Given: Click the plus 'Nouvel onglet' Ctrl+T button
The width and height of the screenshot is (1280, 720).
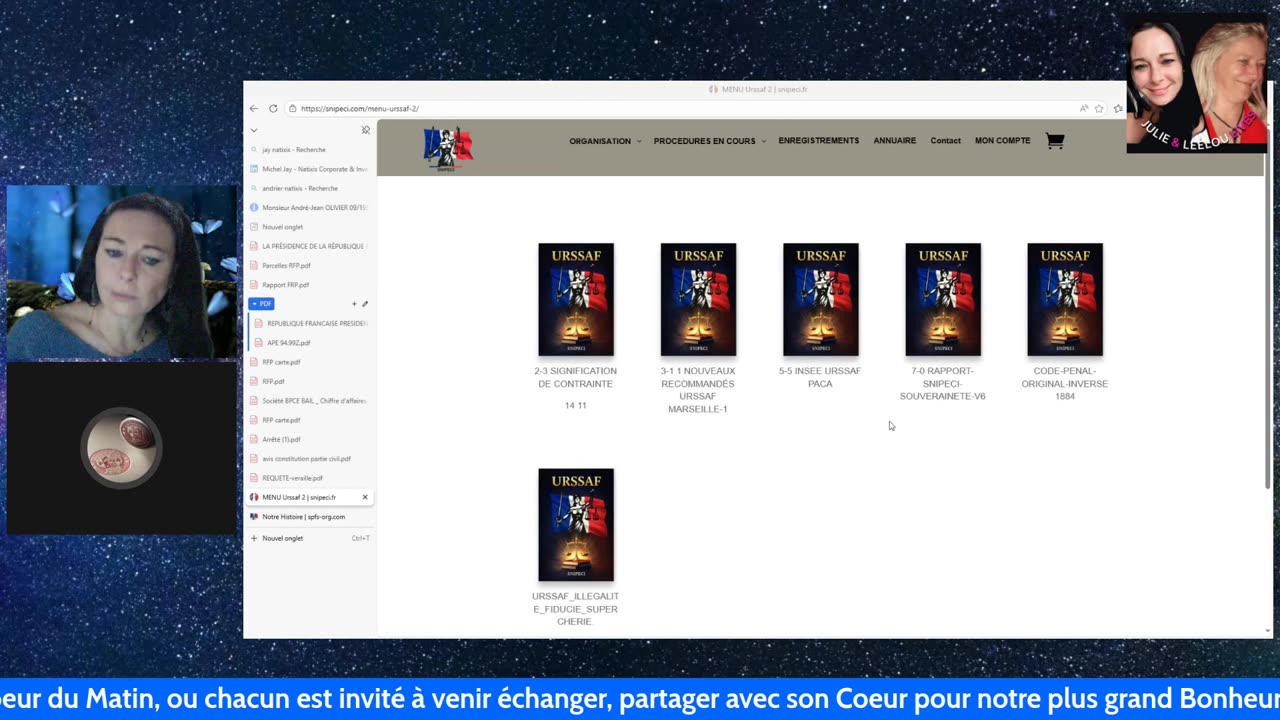Looking at the screenshot, I should 310,538.
